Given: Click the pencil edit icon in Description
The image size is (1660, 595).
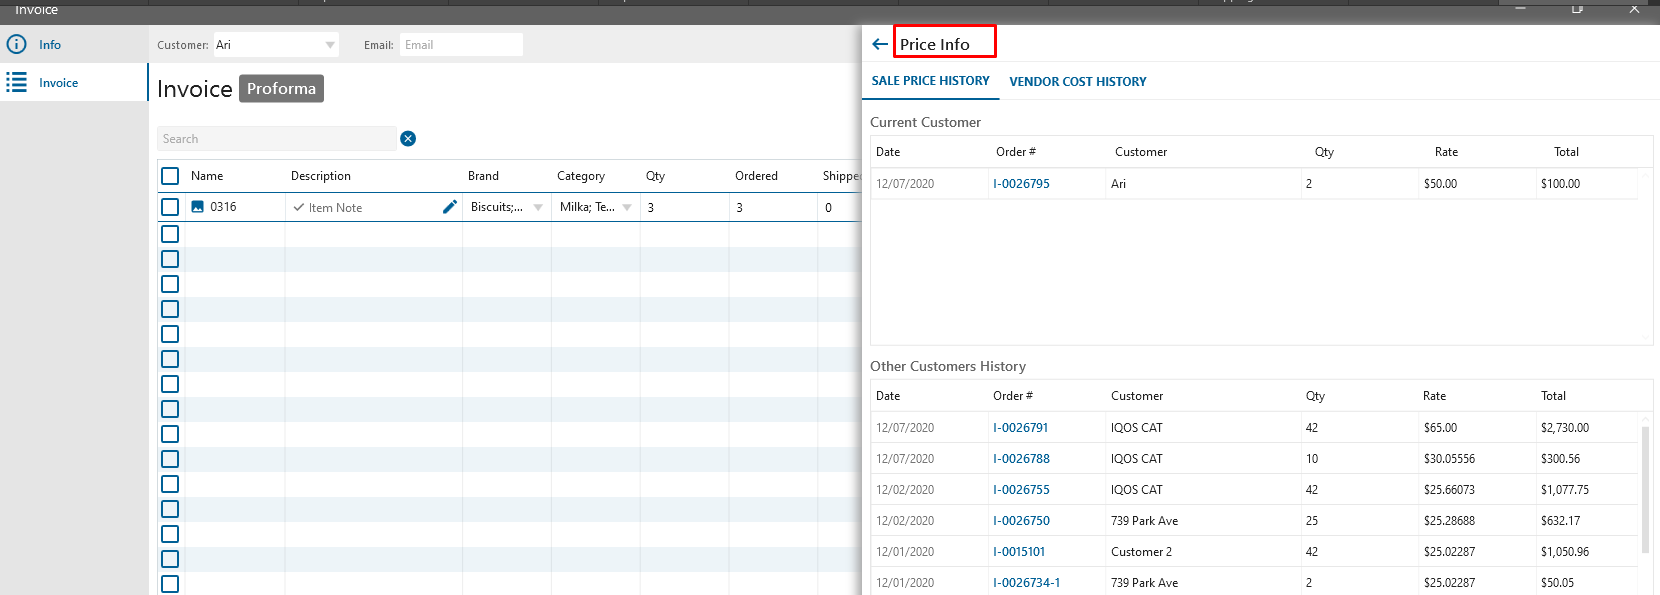Looking at the screenshot, I should pyautogui.click(x=450, y=207).
